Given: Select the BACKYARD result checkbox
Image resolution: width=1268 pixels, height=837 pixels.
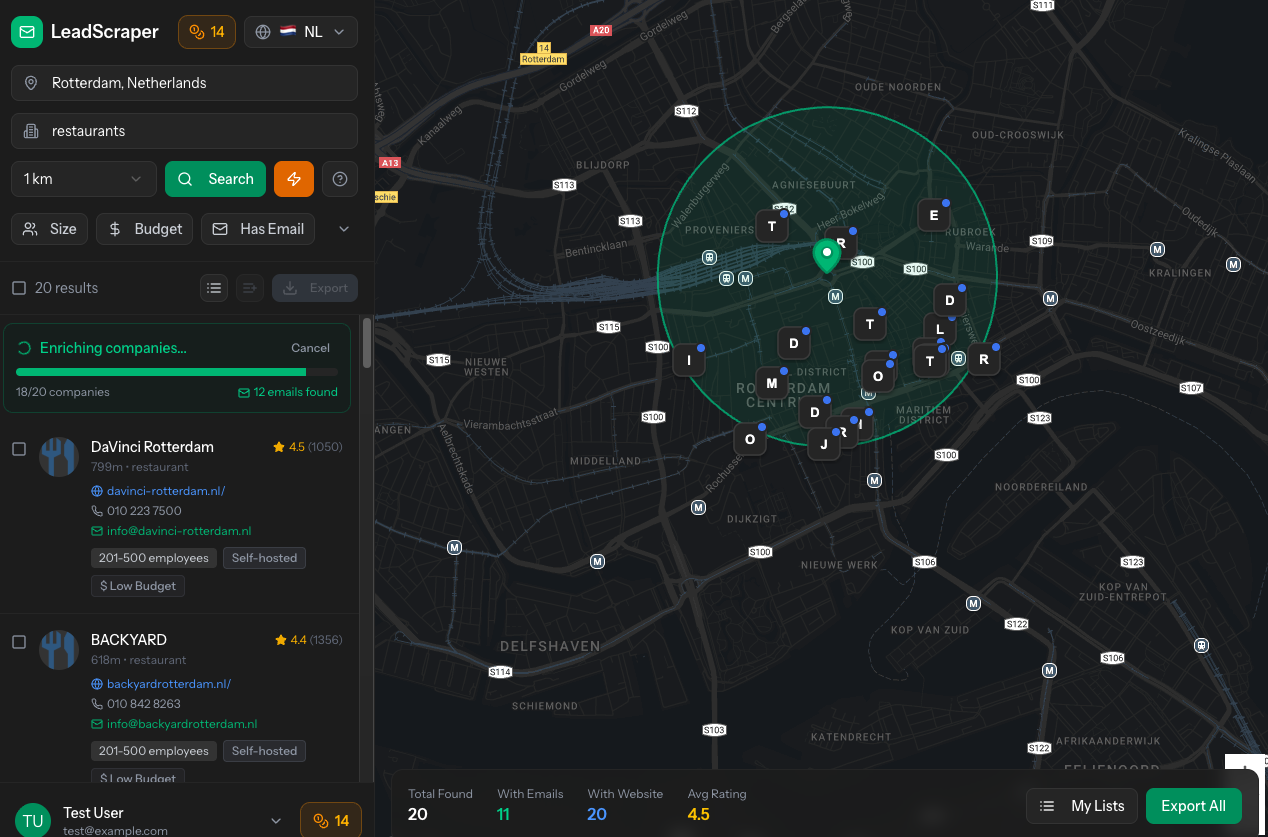Looking at the screenshot, I should 19,642.
